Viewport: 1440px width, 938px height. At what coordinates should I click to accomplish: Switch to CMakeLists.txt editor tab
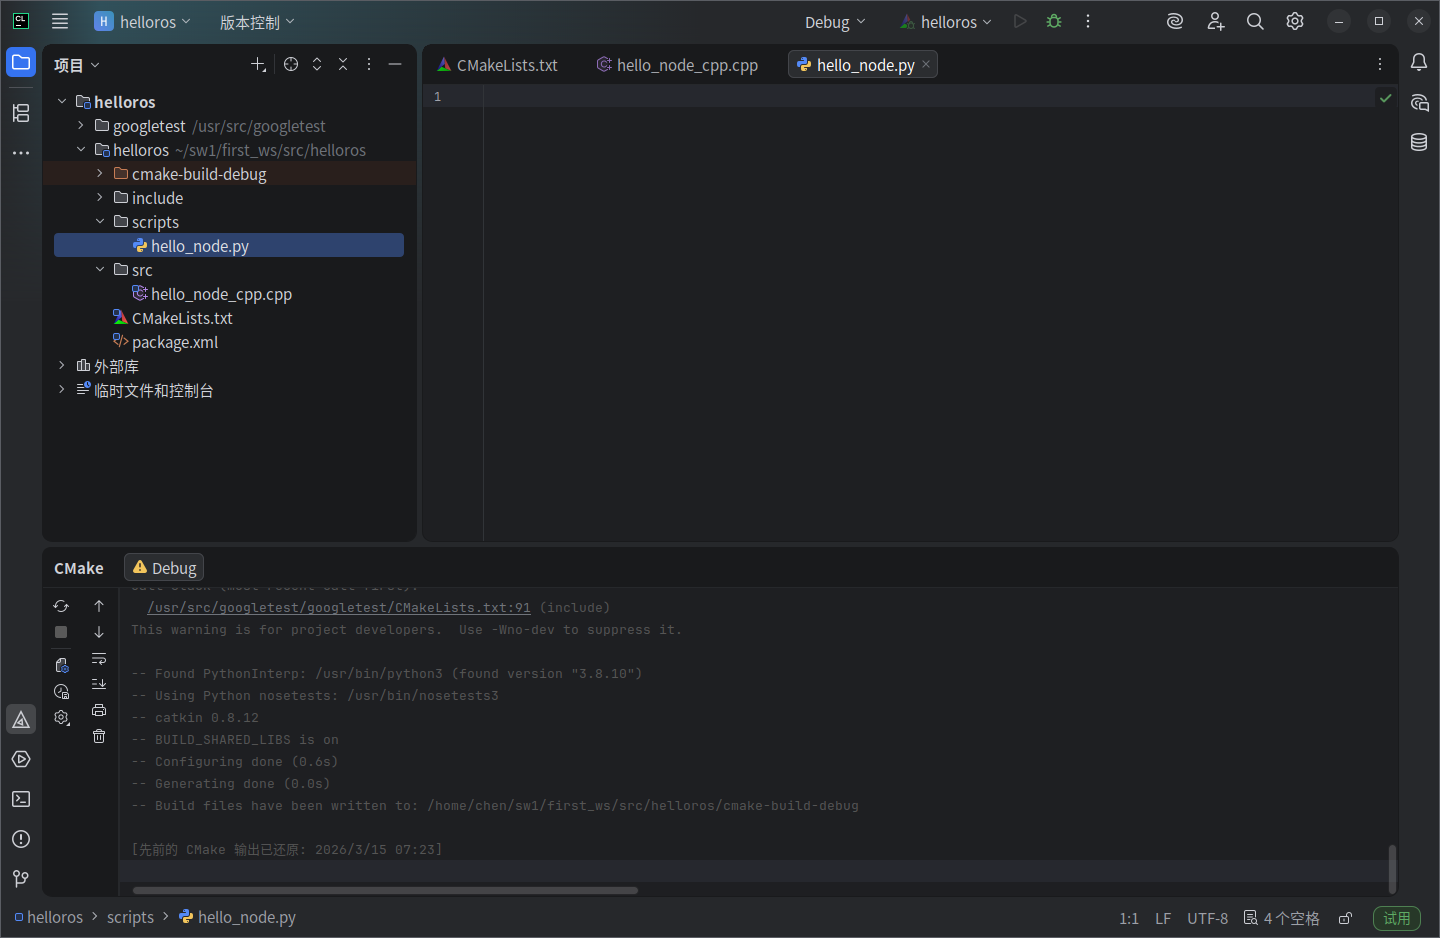tap(498, 65)
